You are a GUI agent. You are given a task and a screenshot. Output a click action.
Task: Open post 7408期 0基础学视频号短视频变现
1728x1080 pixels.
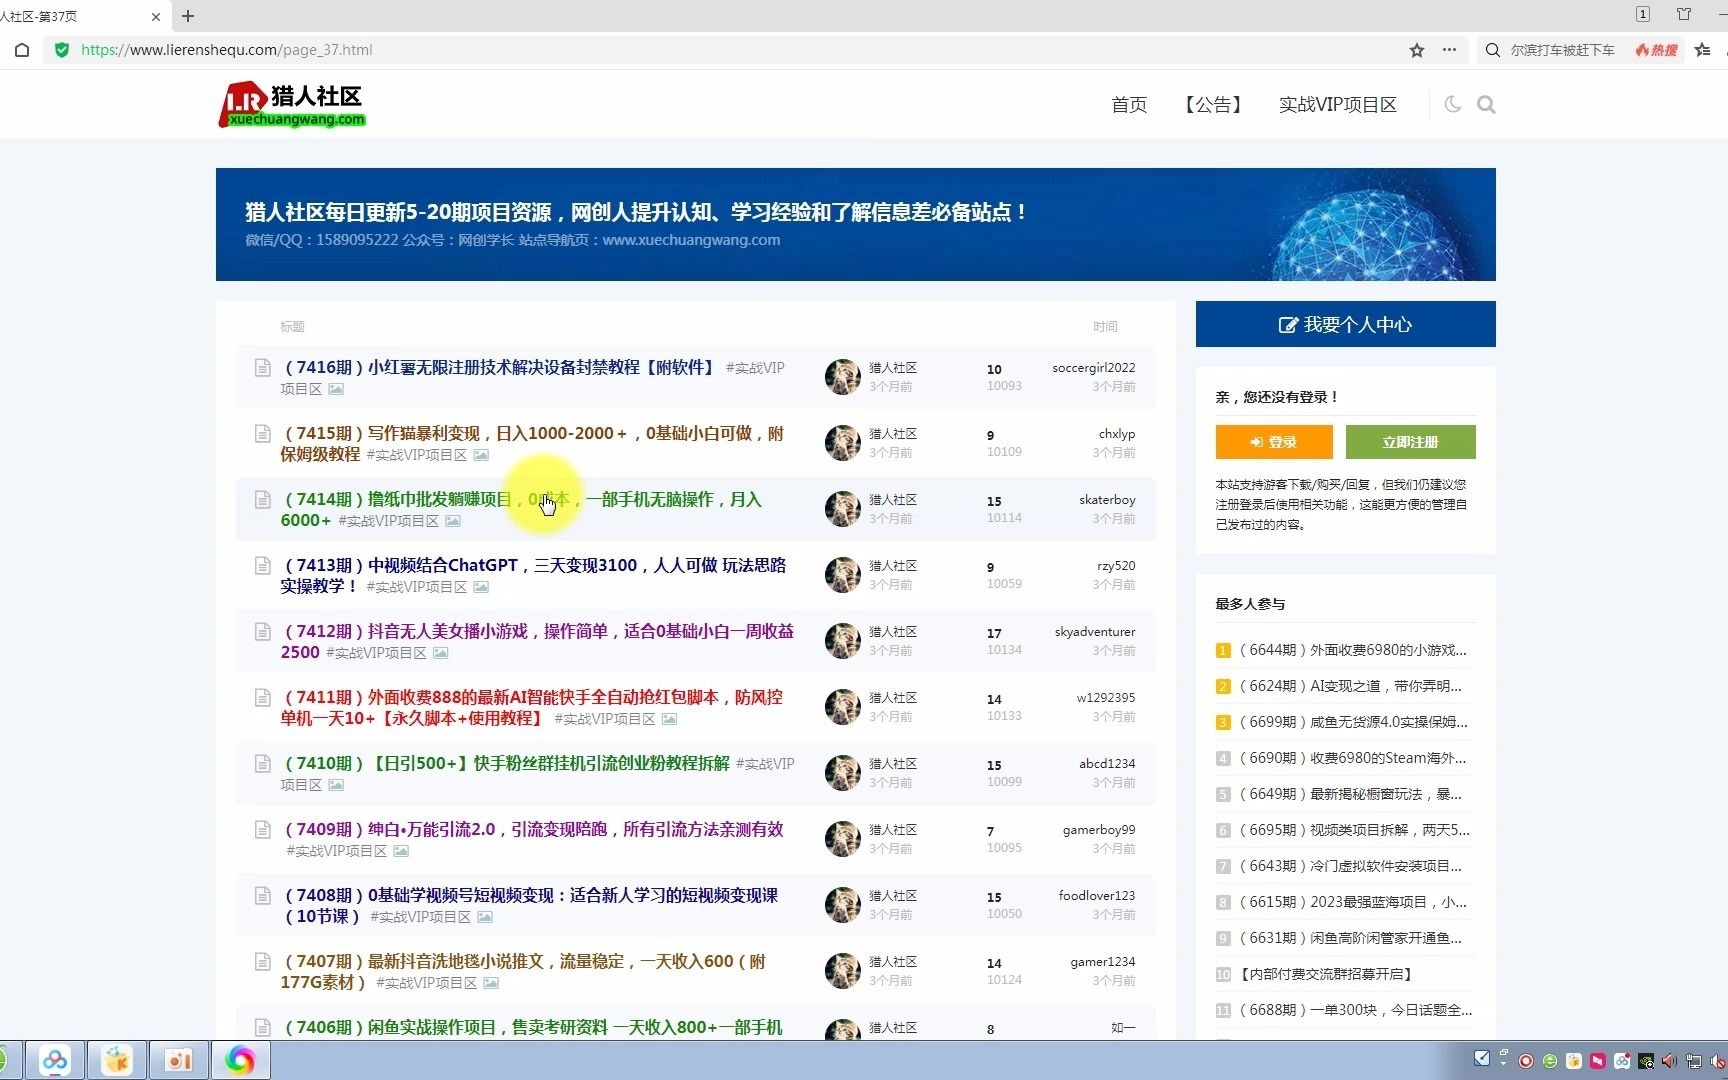pos(530,905)
